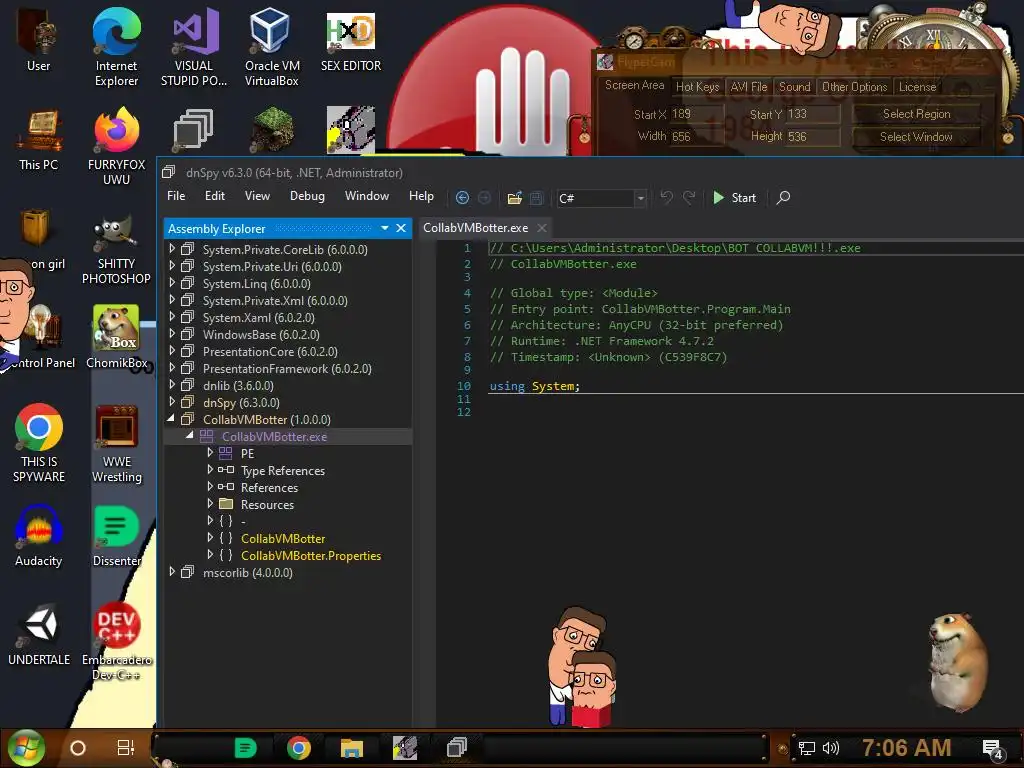1024x768 pixels.
Task: Start debugging with the Start button
Action: coord(734,197)
